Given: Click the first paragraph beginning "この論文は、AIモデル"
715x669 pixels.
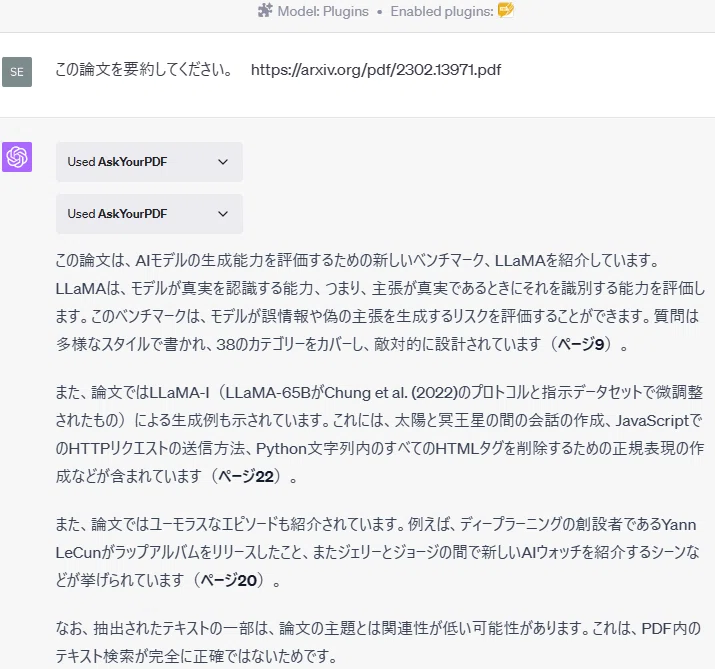Looking at the screenshot, I should [x=380, y=302].
